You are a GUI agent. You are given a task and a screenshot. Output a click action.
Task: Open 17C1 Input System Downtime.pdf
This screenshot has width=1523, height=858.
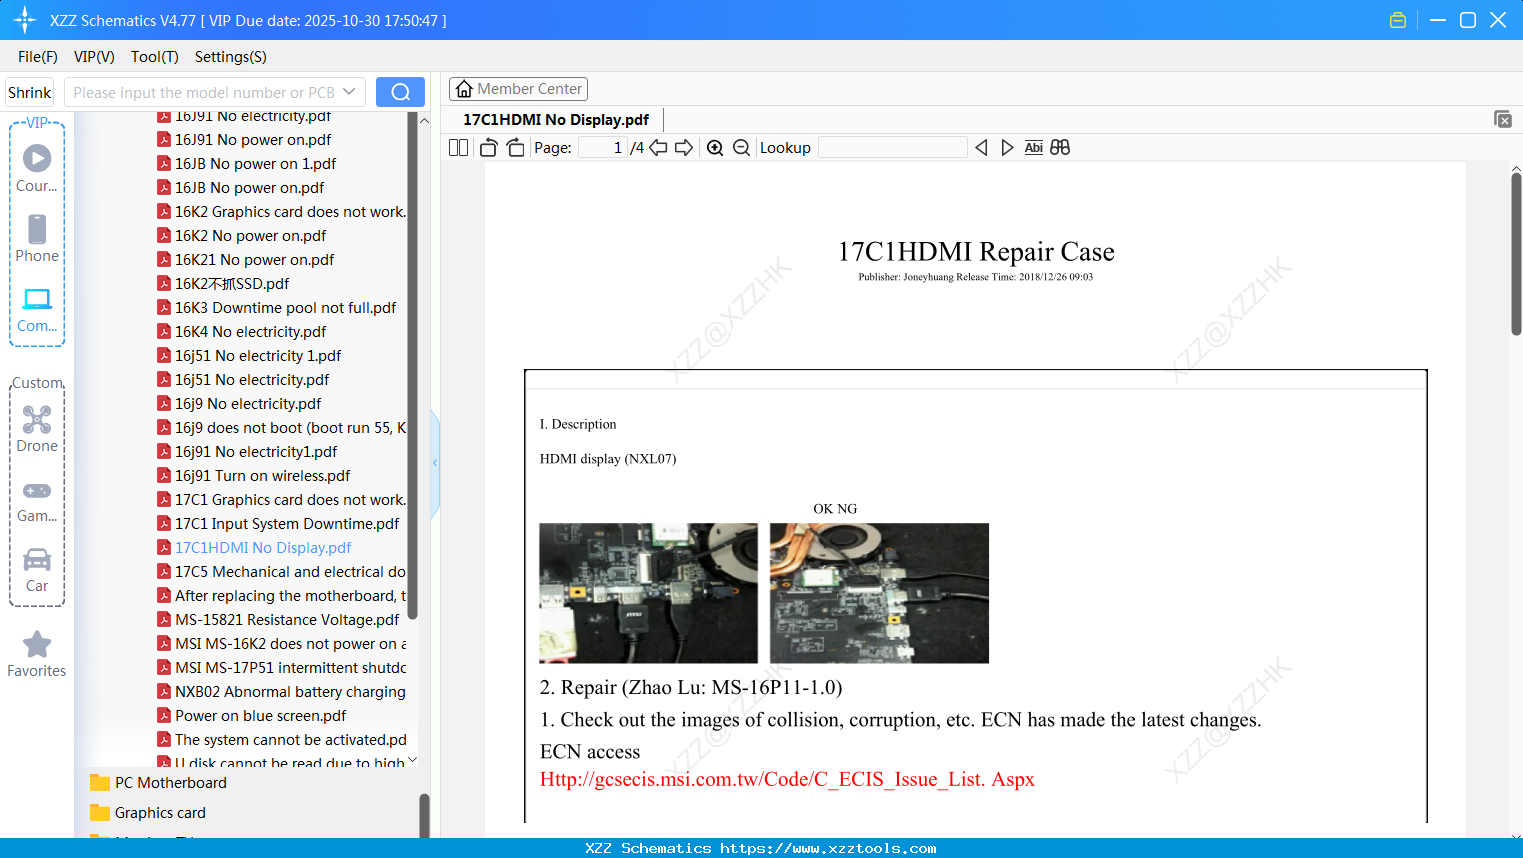point(279,524)
